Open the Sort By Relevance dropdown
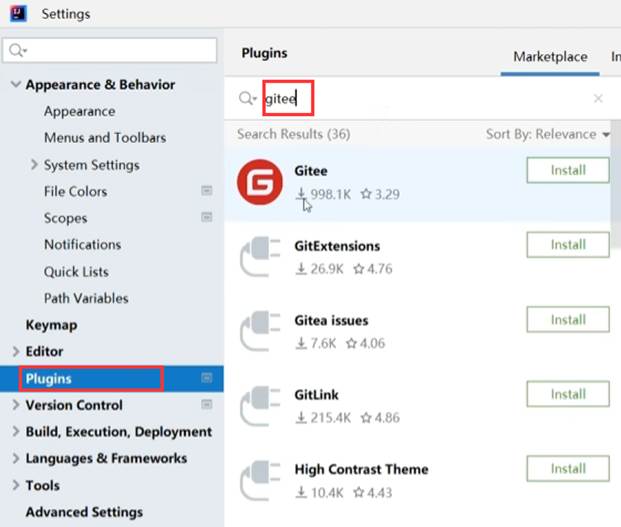Viewport: 621px width, 527px height. (548, 134)
